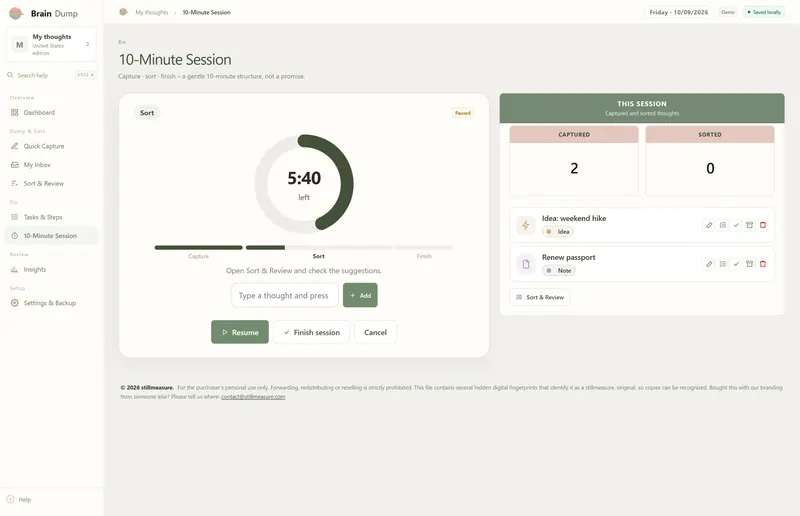Click the Sort phase chip
Viewport: 800px width, 516px height.
(147, 113)
